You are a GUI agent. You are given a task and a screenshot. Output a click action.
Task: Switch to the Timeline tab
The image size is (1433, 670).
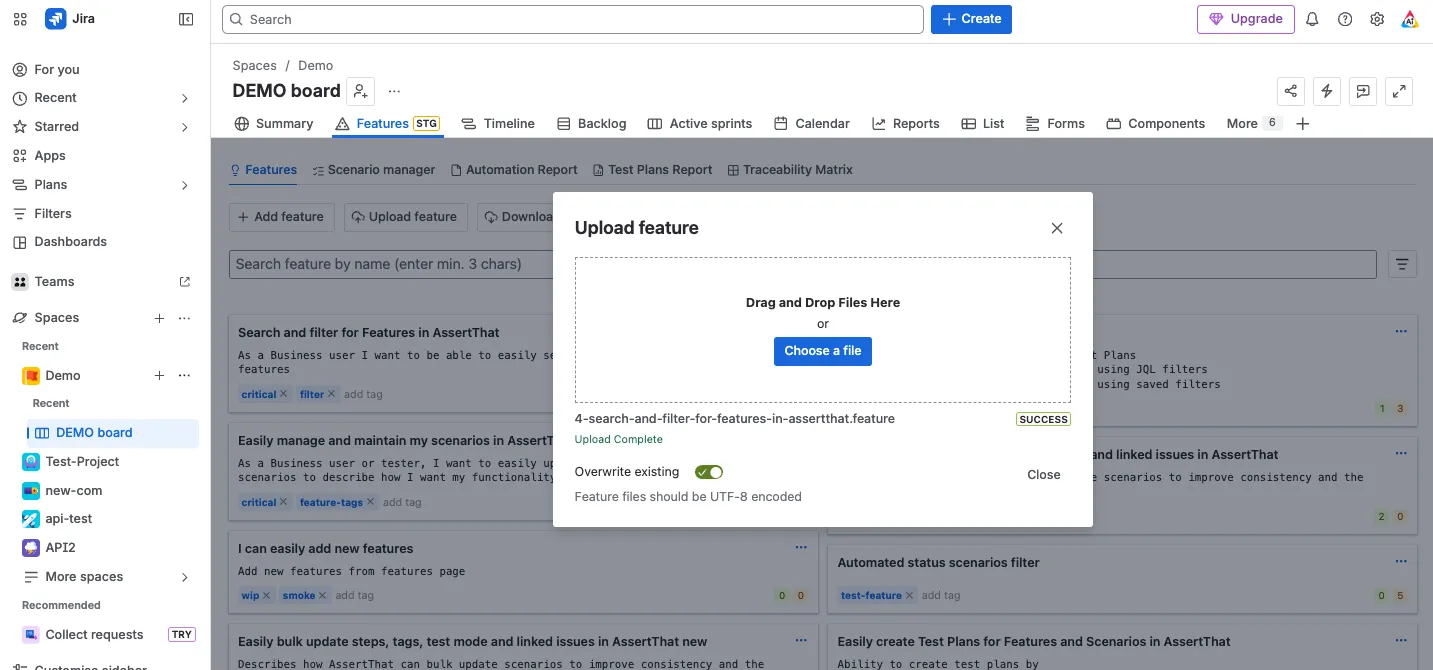tap(498, 124)
